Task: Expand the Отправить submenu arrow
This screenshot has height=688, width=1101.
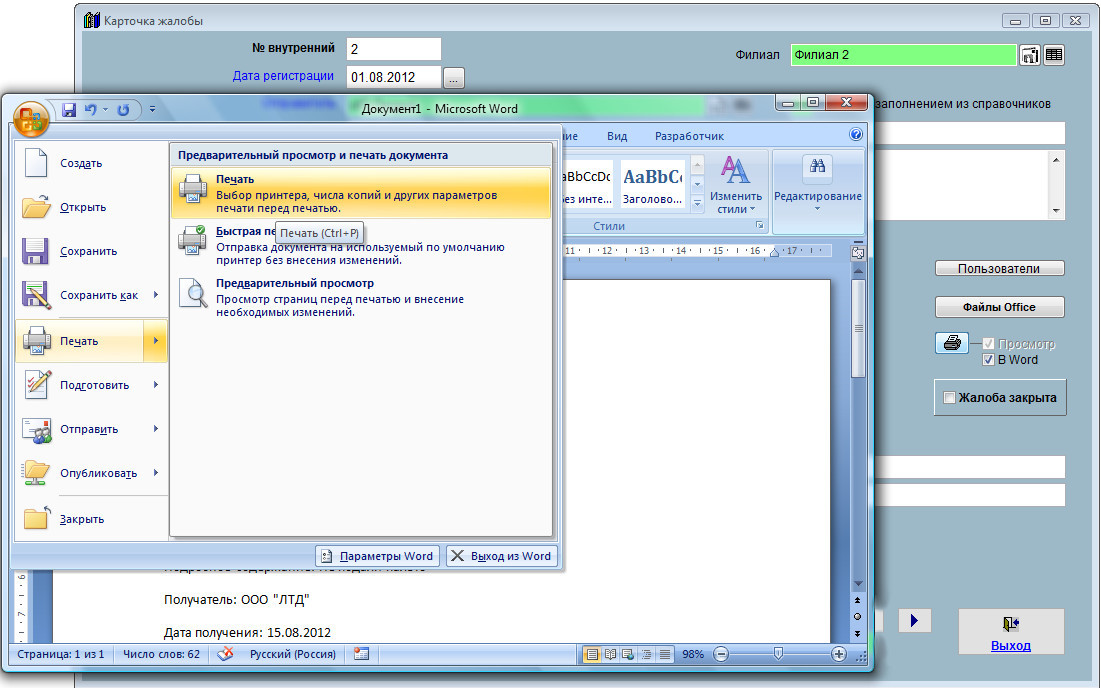Action: click(x=156, y=429)
